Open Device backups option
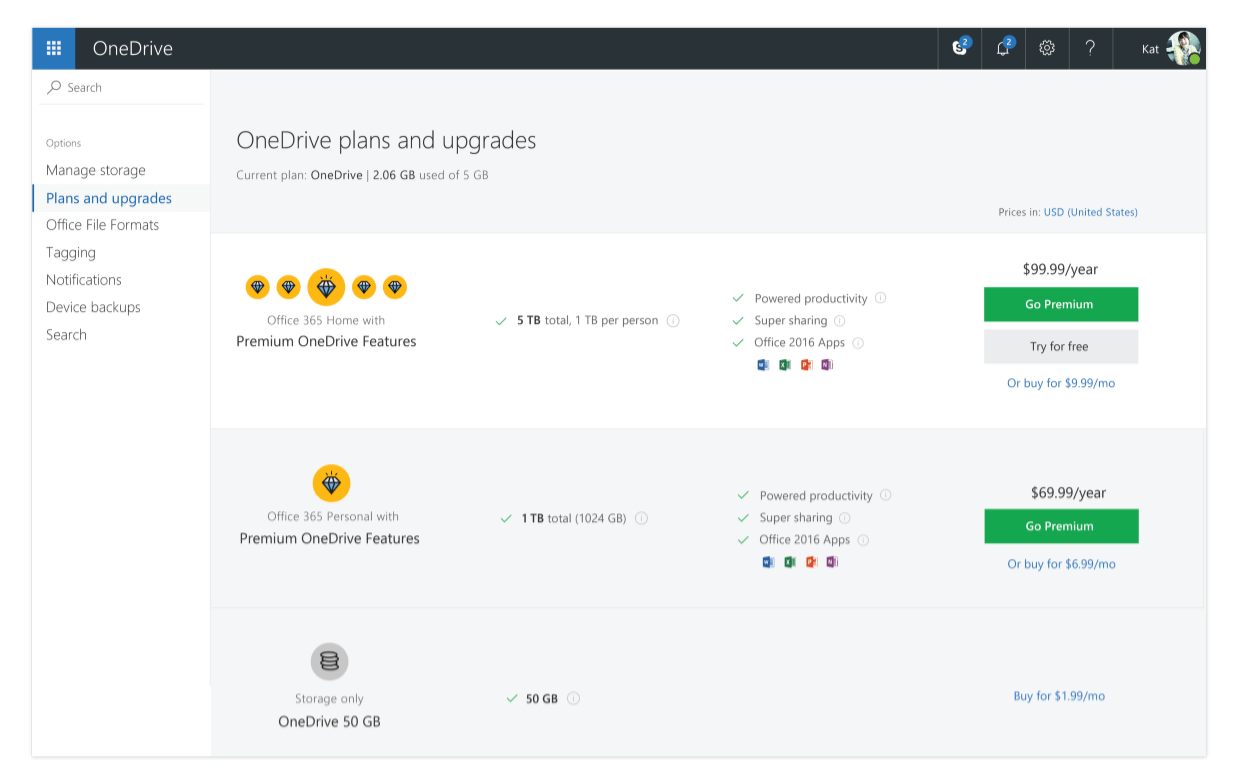Image resolution: width=1237 pixels, height=783 pixels. [x=93, y=307]
